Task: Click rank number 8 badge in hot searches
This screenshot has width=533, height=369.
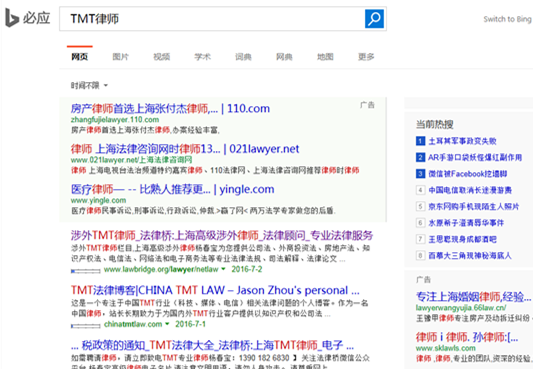Action: tap(420, 255)
